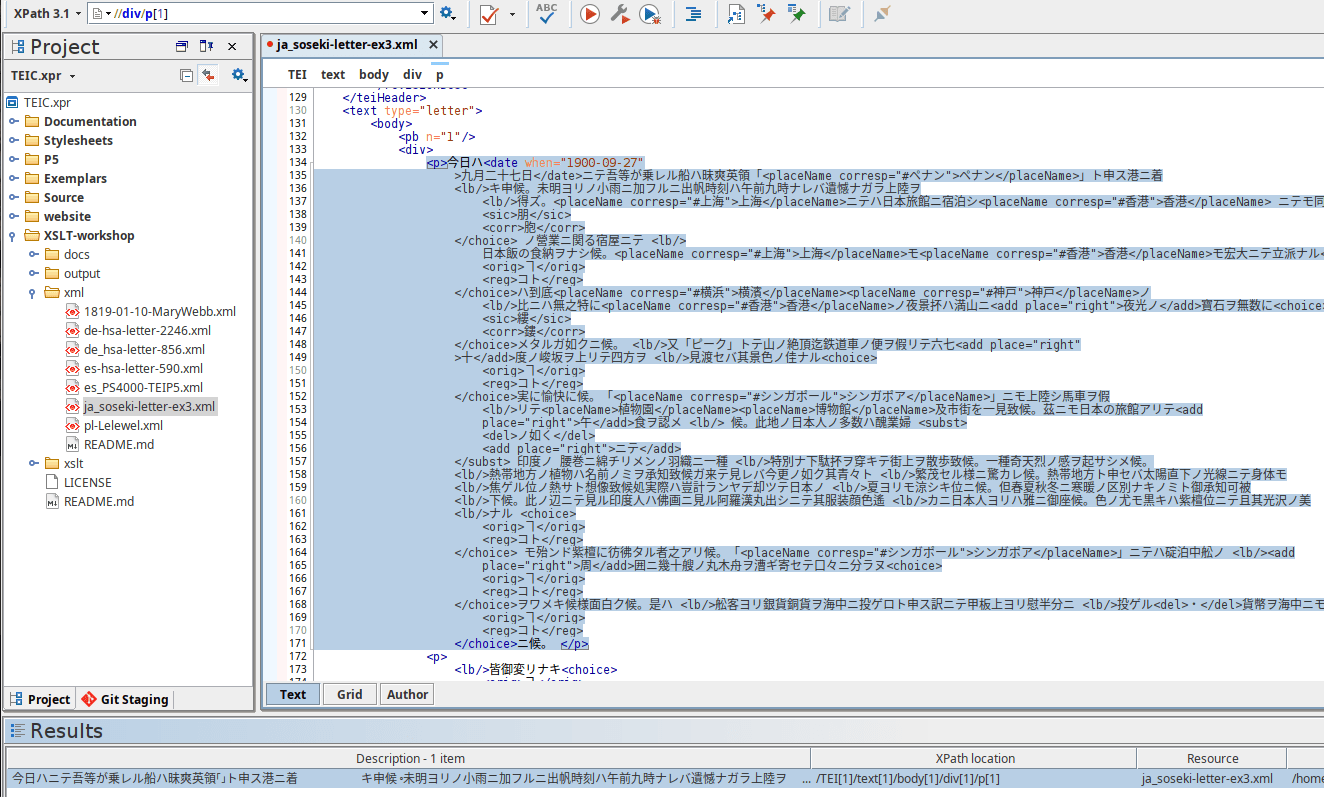
Task: Toggle link with editor button
Action: click(208, 75)
